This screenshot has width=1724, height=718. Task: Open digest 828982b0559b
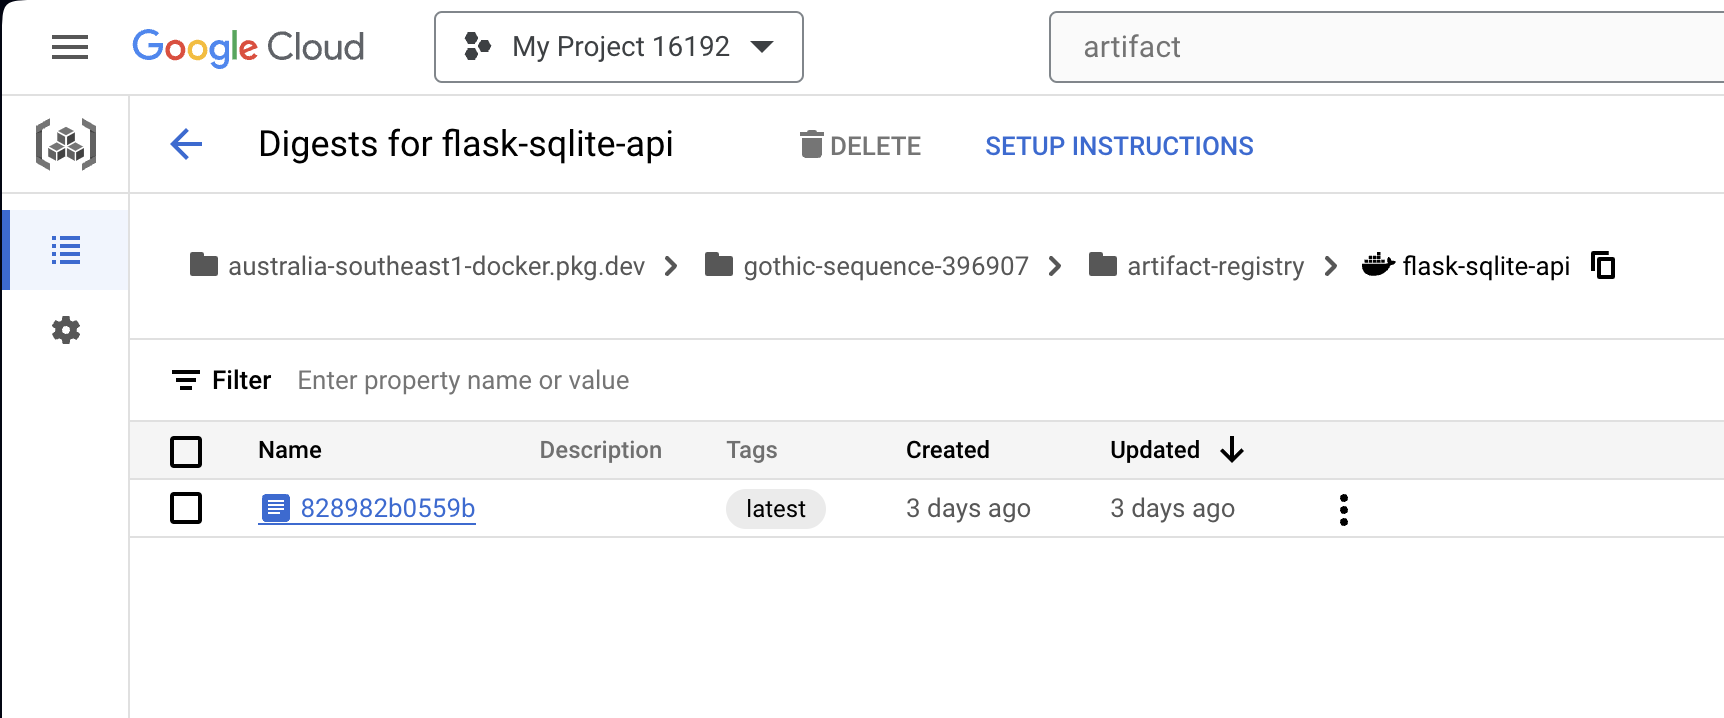pyautogui.click(x=387, y=508)
